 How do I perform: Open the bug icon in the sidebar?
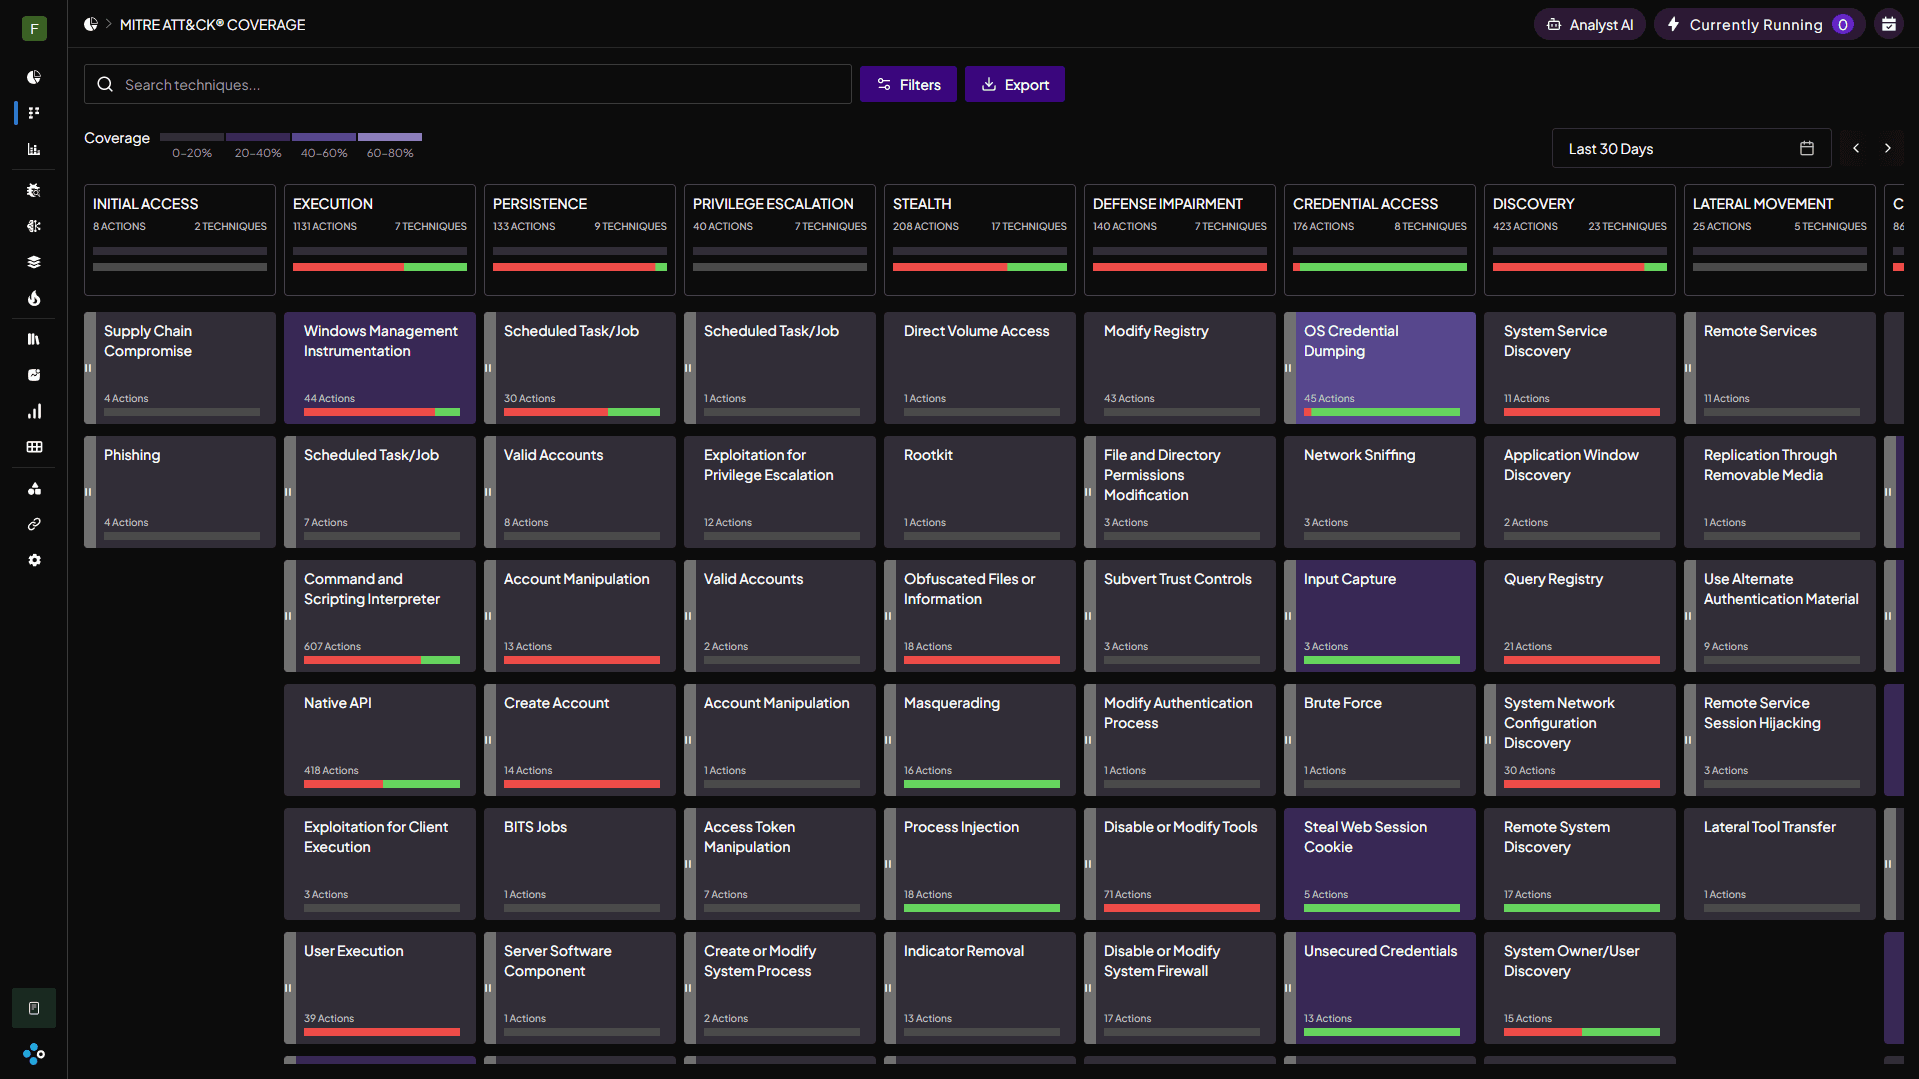34,190
